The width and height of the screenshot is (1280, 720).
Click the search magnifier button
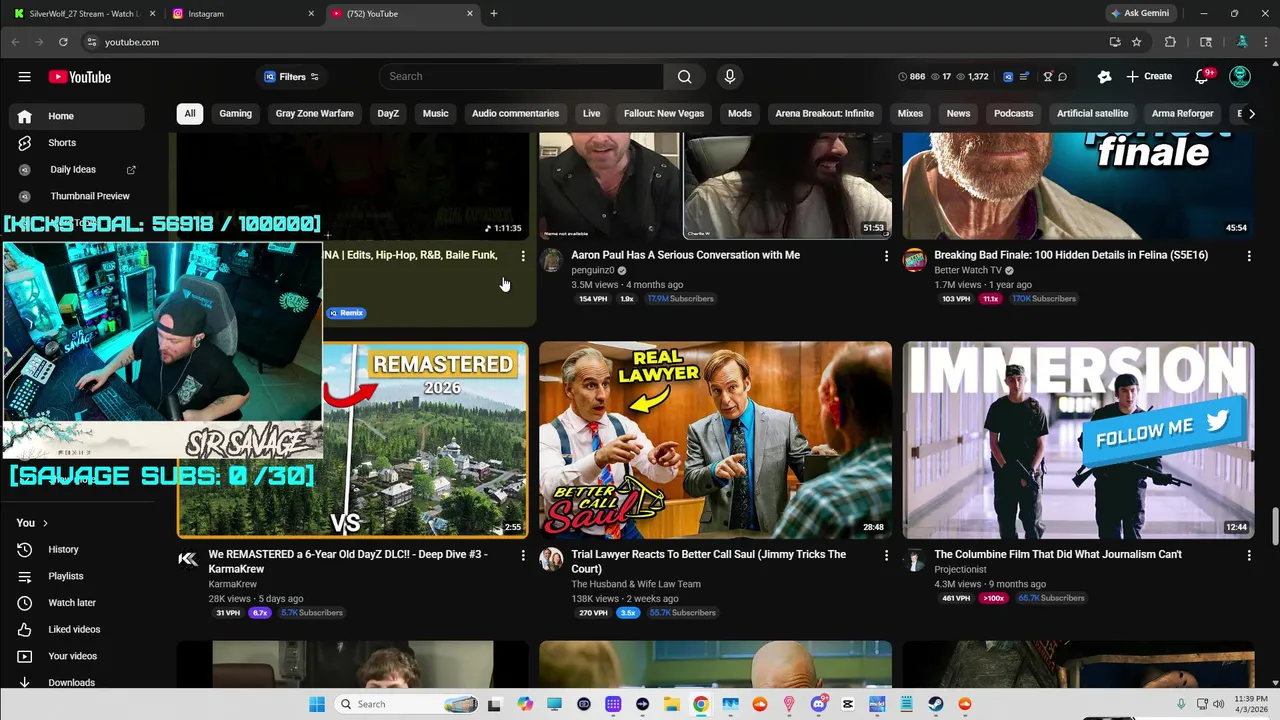click(684, 77)
